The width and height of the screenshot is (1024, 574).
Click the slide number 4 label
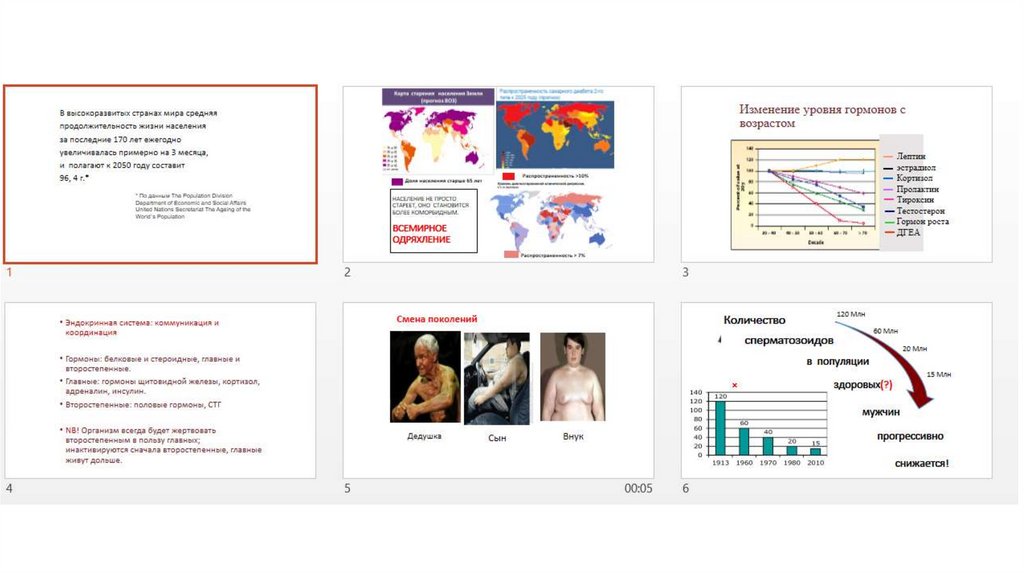9,488
